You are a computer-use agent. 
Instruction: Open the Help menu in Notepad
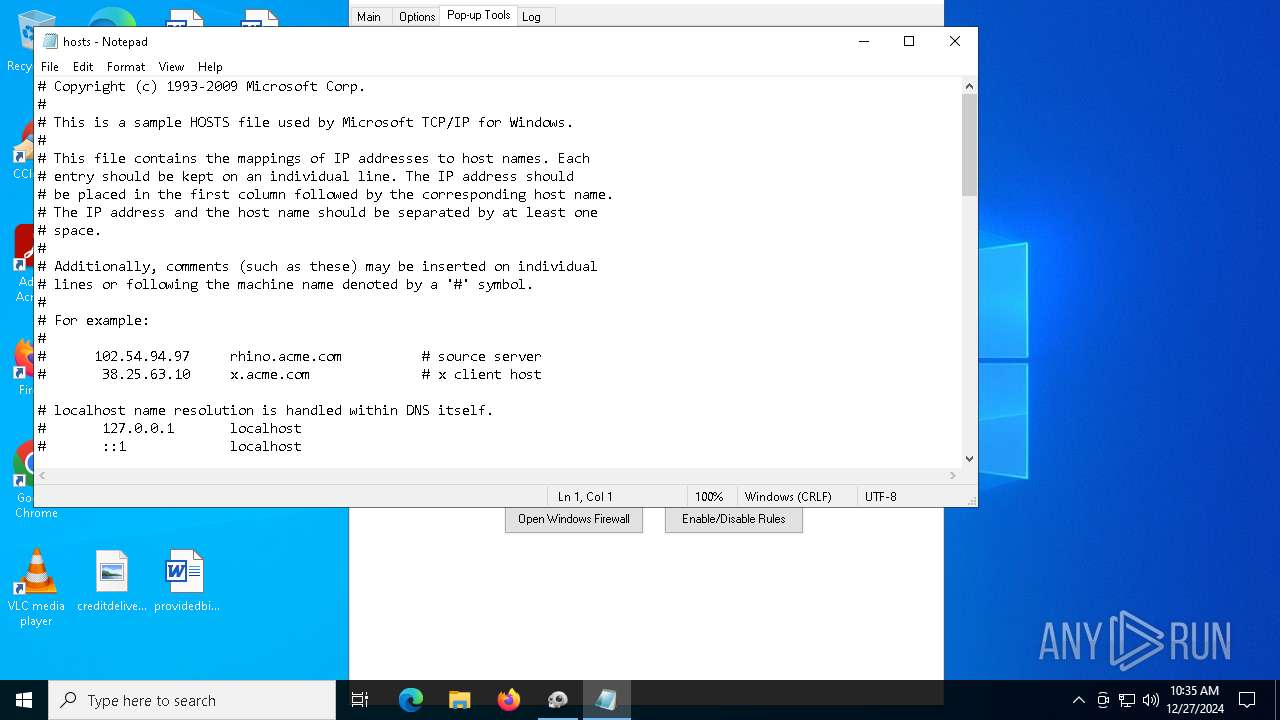[210, 67]
